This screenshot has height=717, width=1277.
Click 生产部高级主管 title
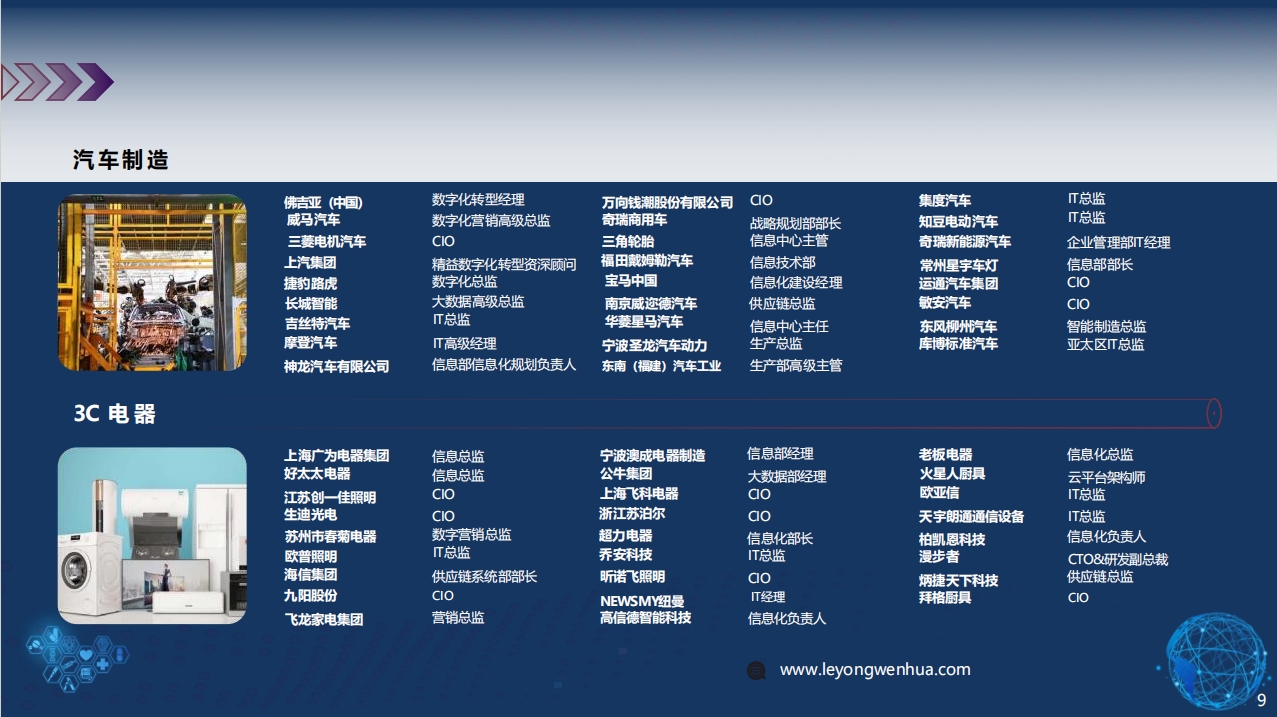coord(796,366)
